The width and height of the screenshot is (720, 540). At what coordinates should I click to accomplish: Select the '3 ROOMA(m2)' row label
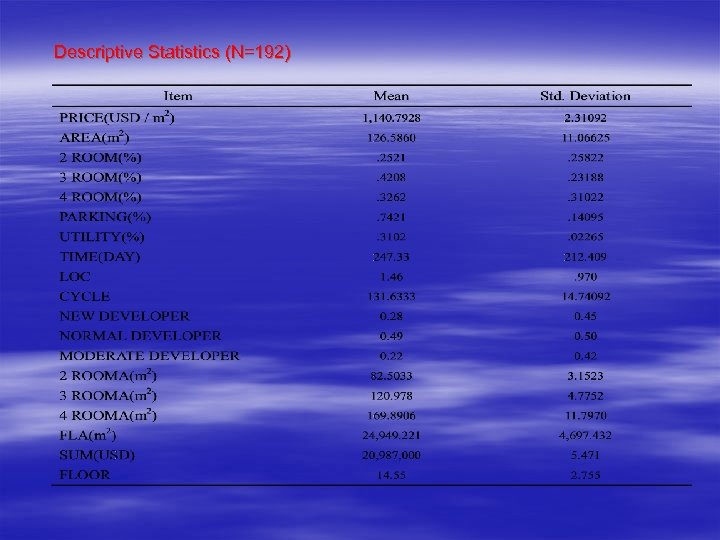108,395
